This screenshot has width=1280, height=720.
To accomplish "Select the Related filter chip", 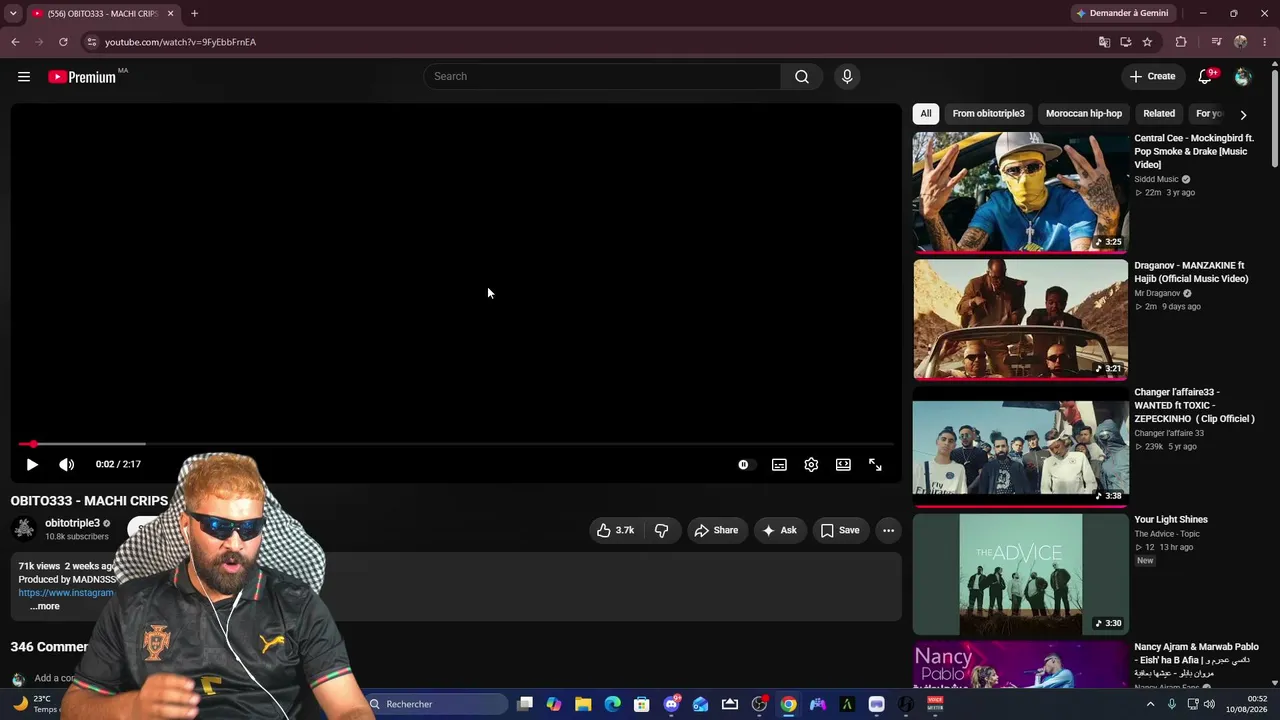I will pos(1159,114).
